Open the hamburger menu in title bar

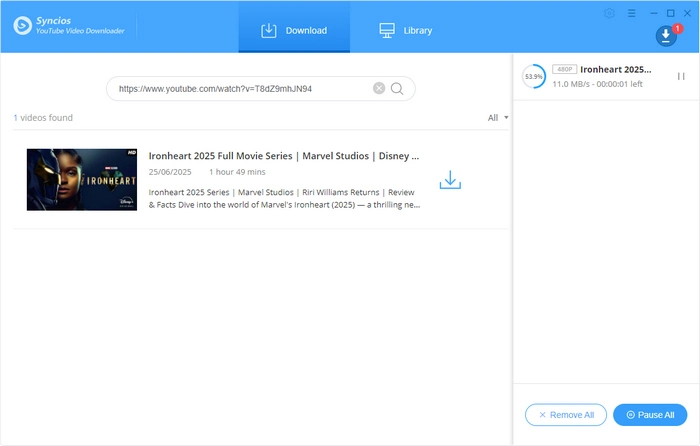[x=630, y=13]
